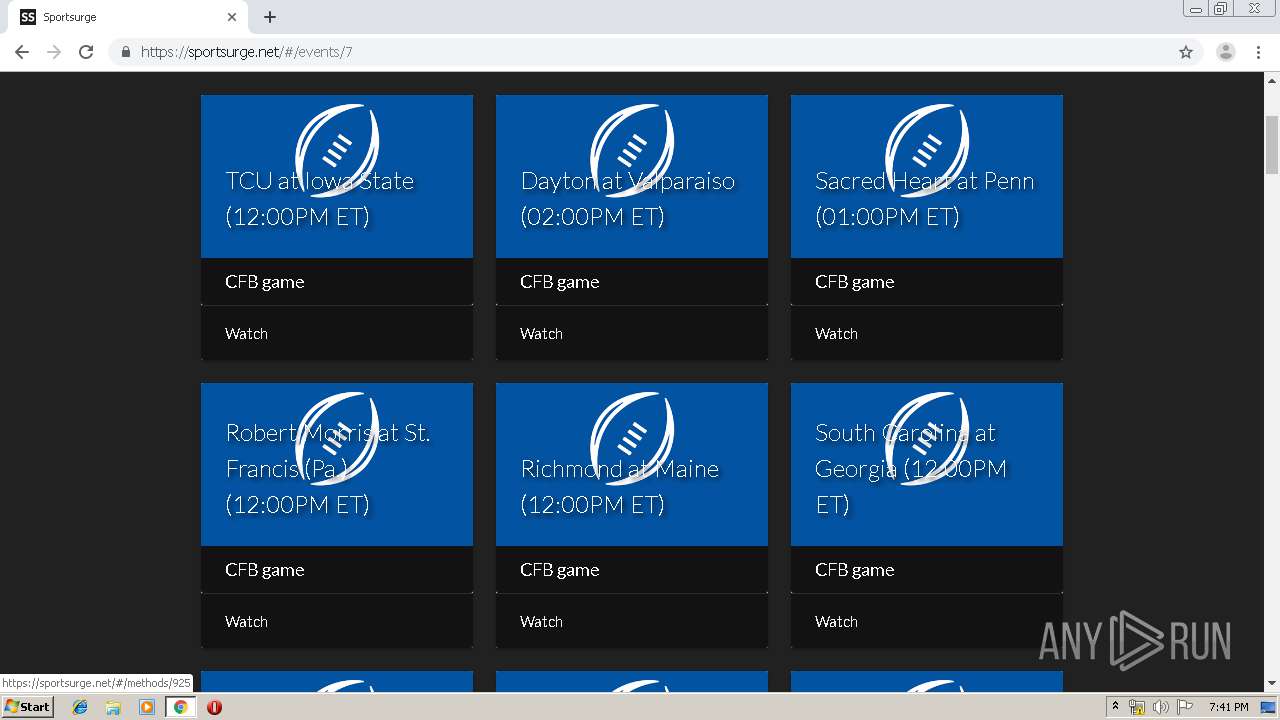Click CFB game label under Sacred Heart card
Viewport: 1280px width, 720px height.
pyautogui.click(x=855, y=282)
